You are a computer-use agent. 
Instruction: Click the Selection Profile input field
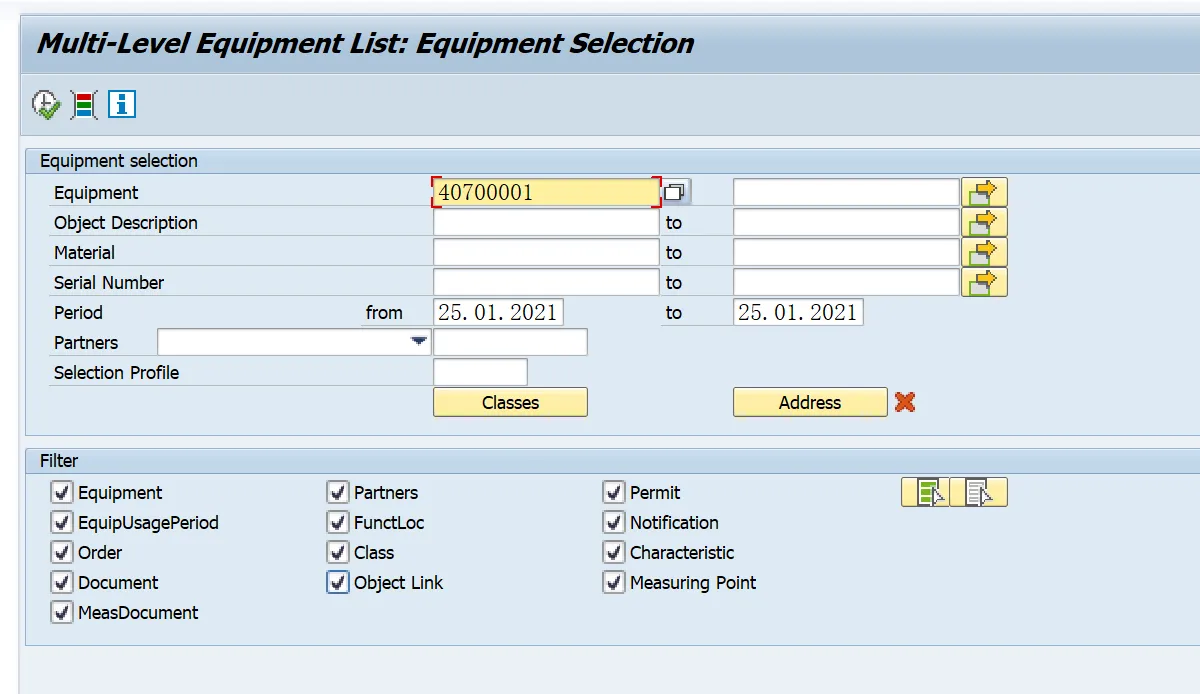480,372
